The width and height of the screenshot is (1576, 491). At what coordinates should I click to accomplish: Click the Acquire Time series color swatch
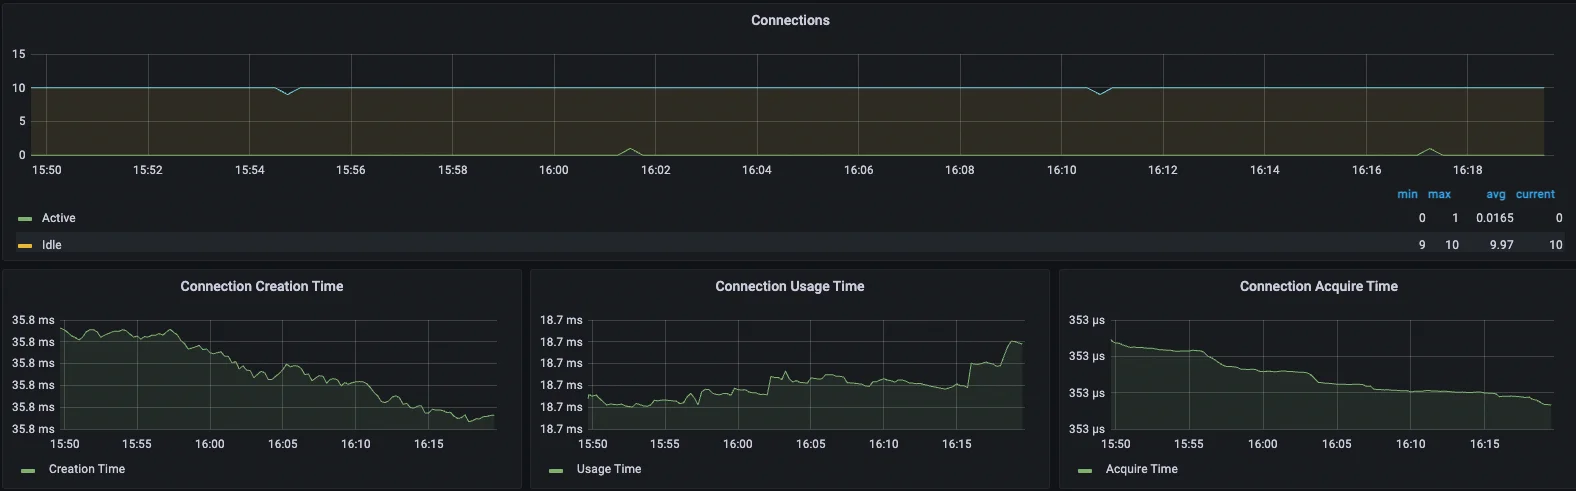coord(1085,470)
